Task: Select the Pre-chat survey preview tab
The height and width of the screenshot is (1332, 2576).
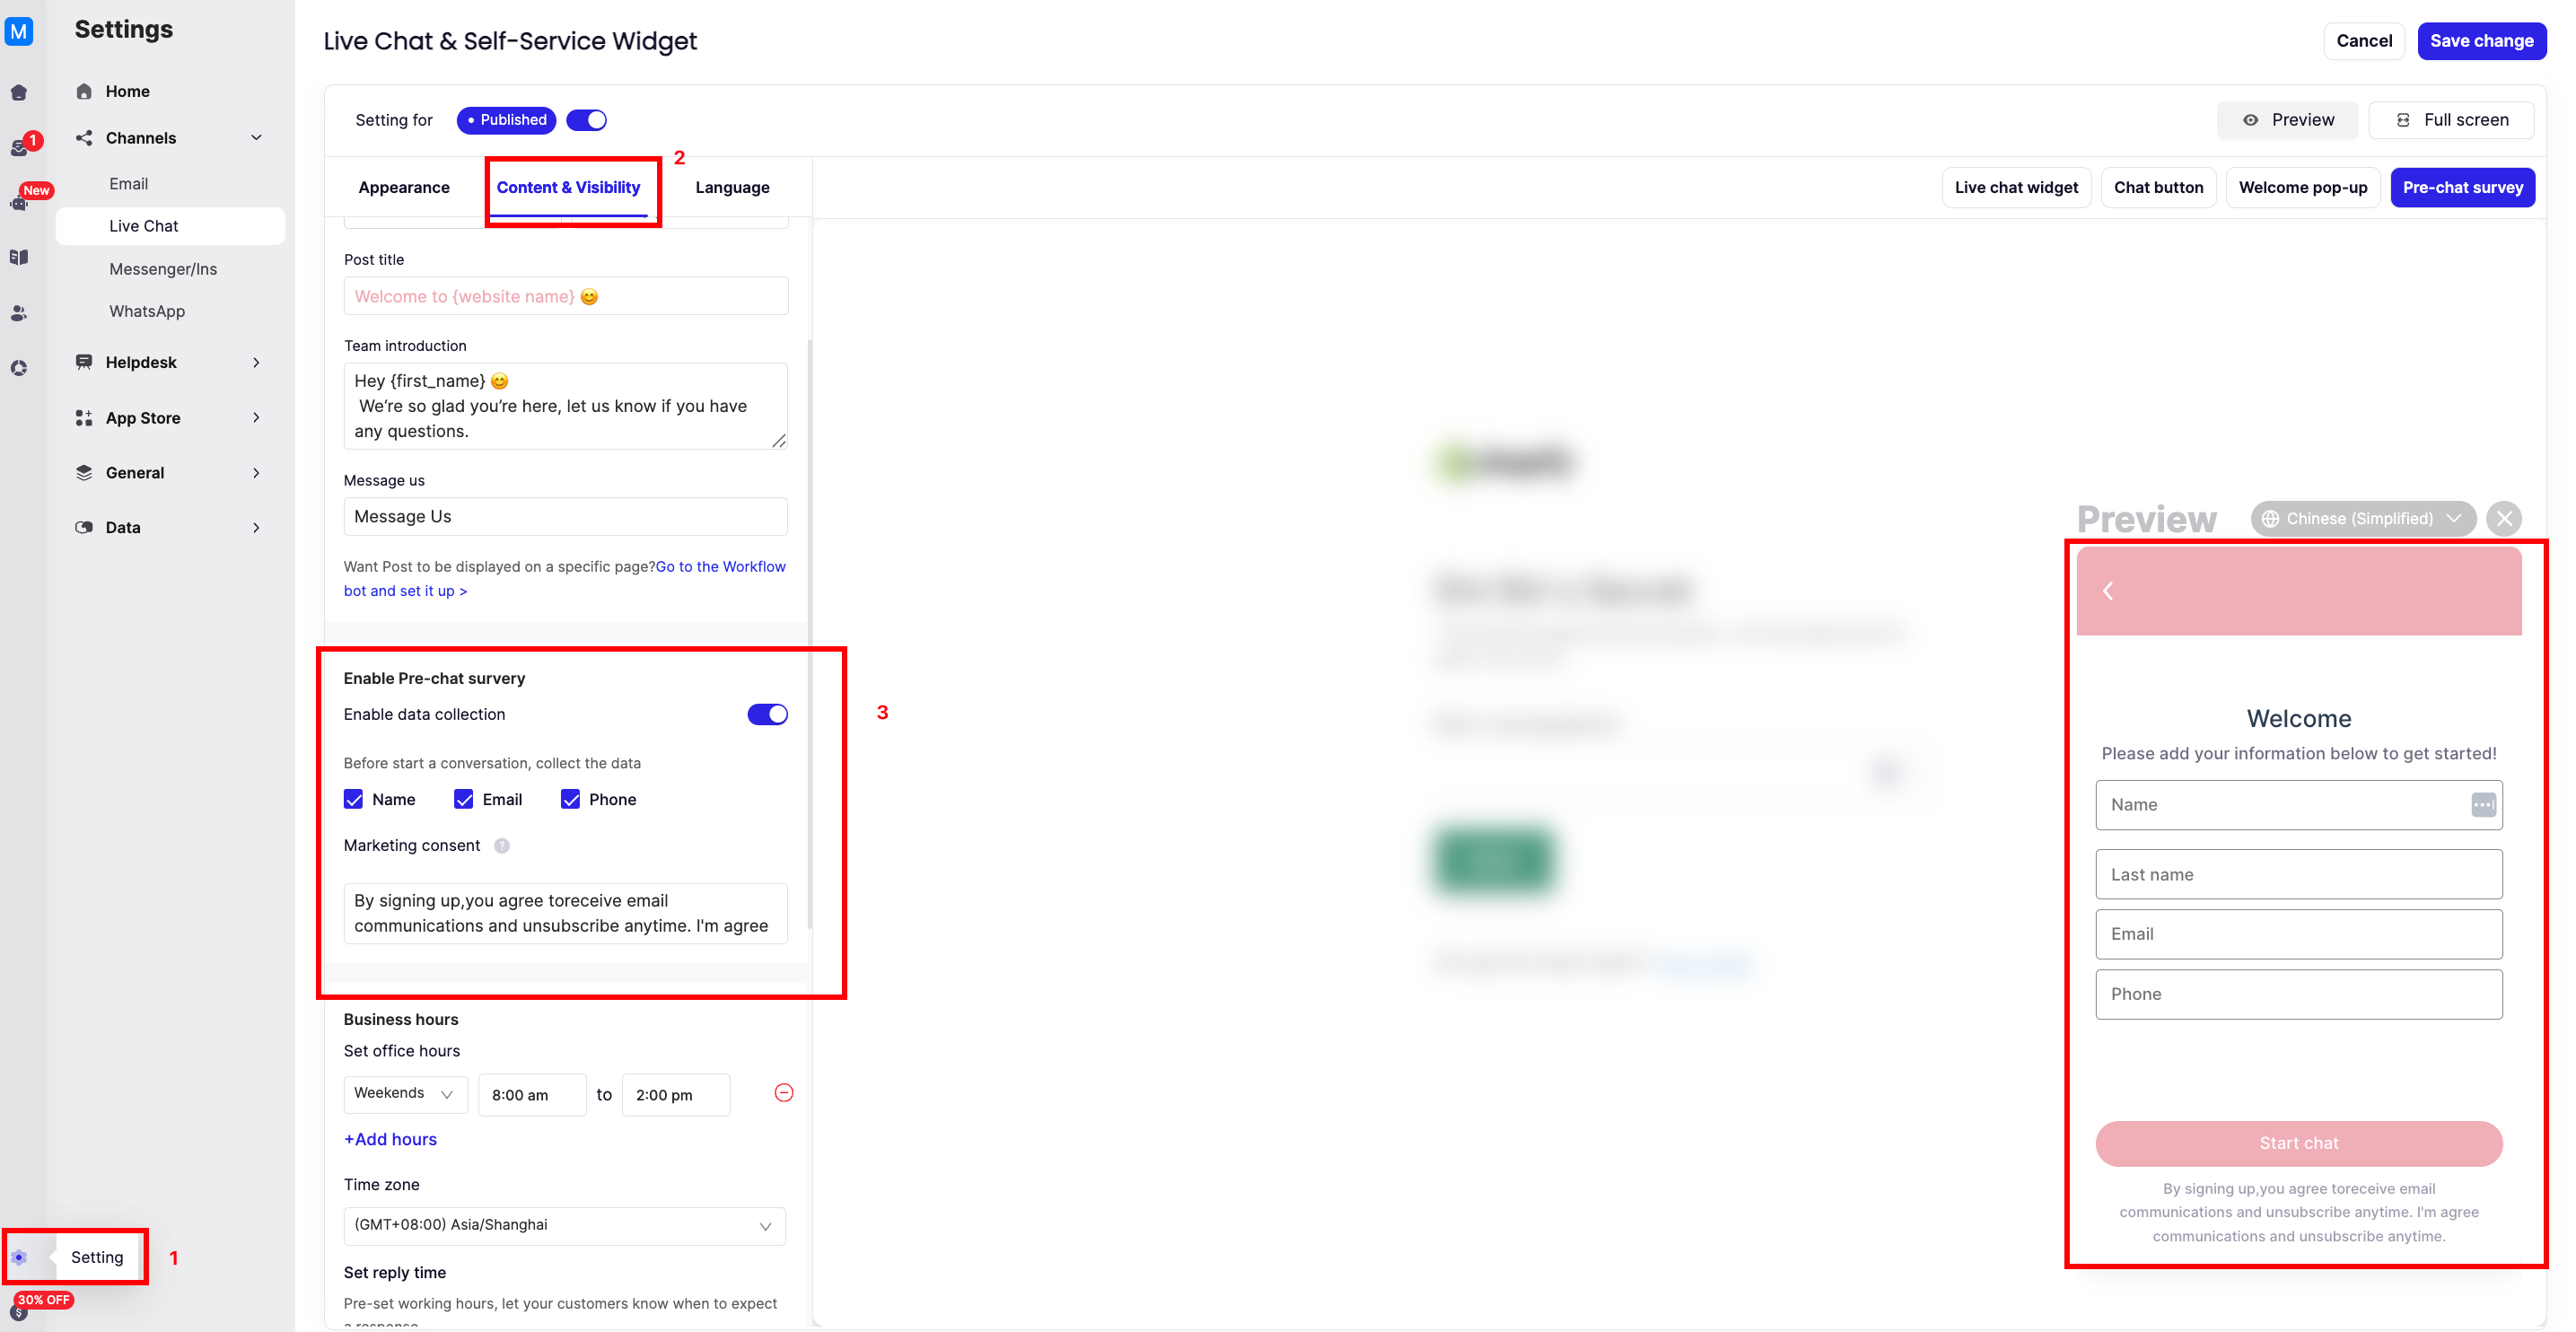Action: coord(2462,187)
